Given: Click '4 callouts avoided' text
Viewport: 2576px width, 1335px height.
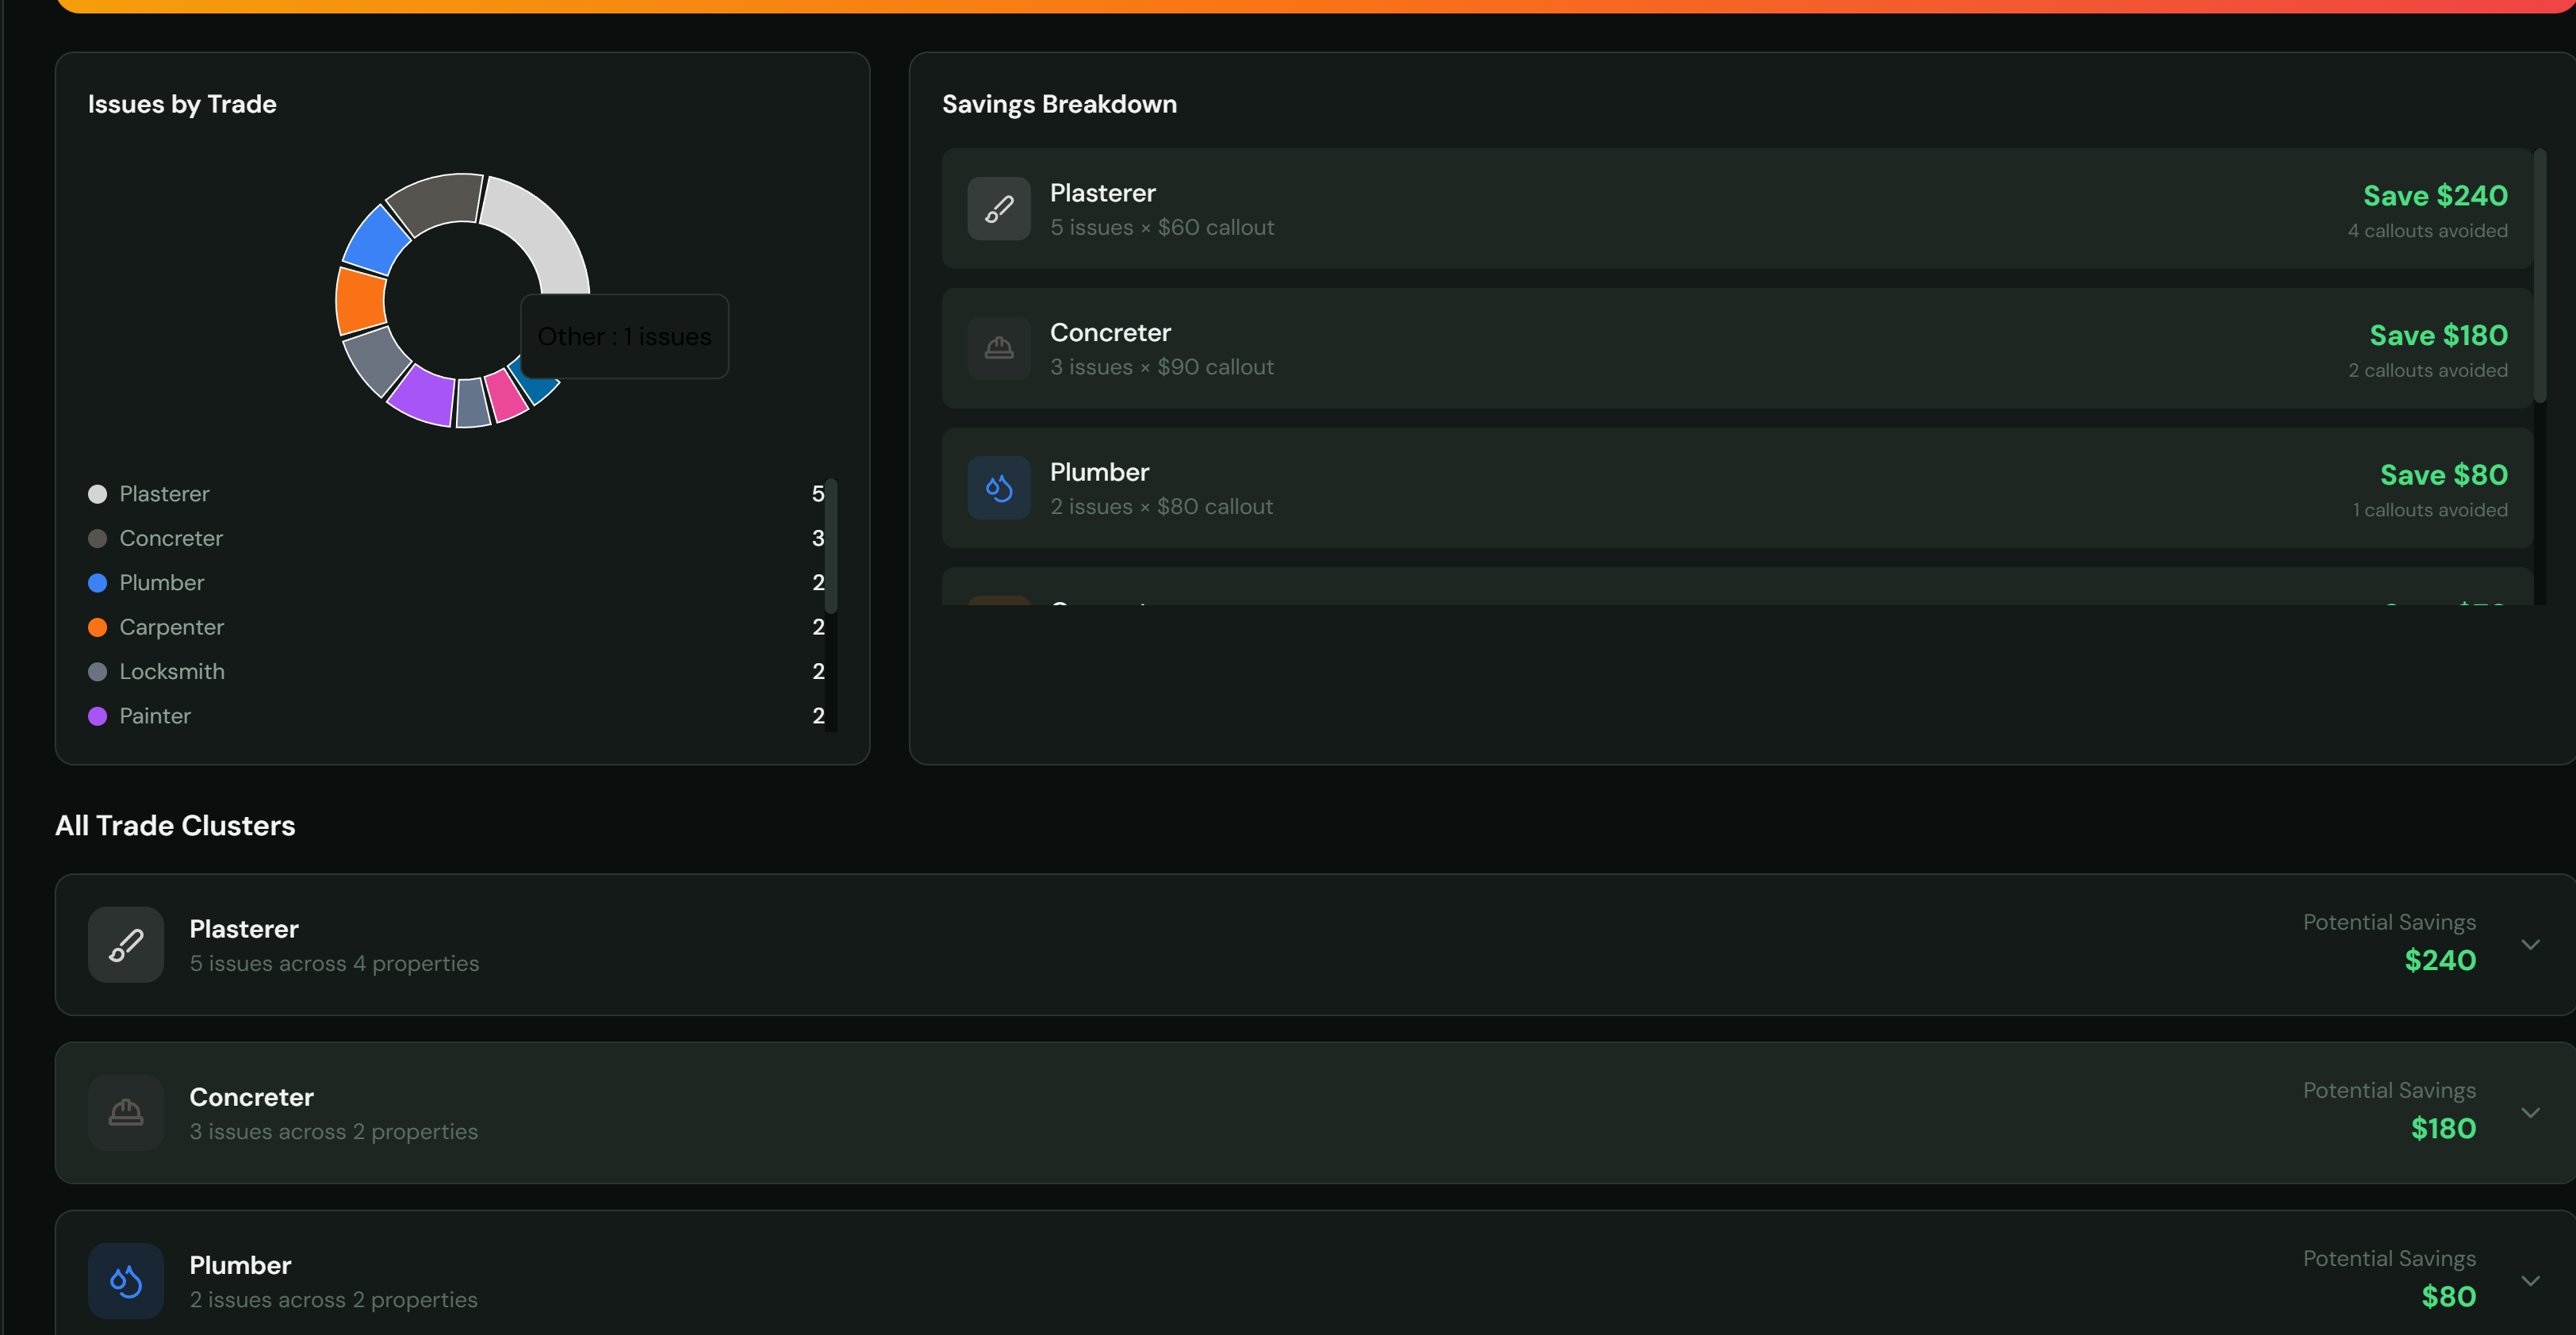Looking at the screenshot, I should (x=2427, y=231).
